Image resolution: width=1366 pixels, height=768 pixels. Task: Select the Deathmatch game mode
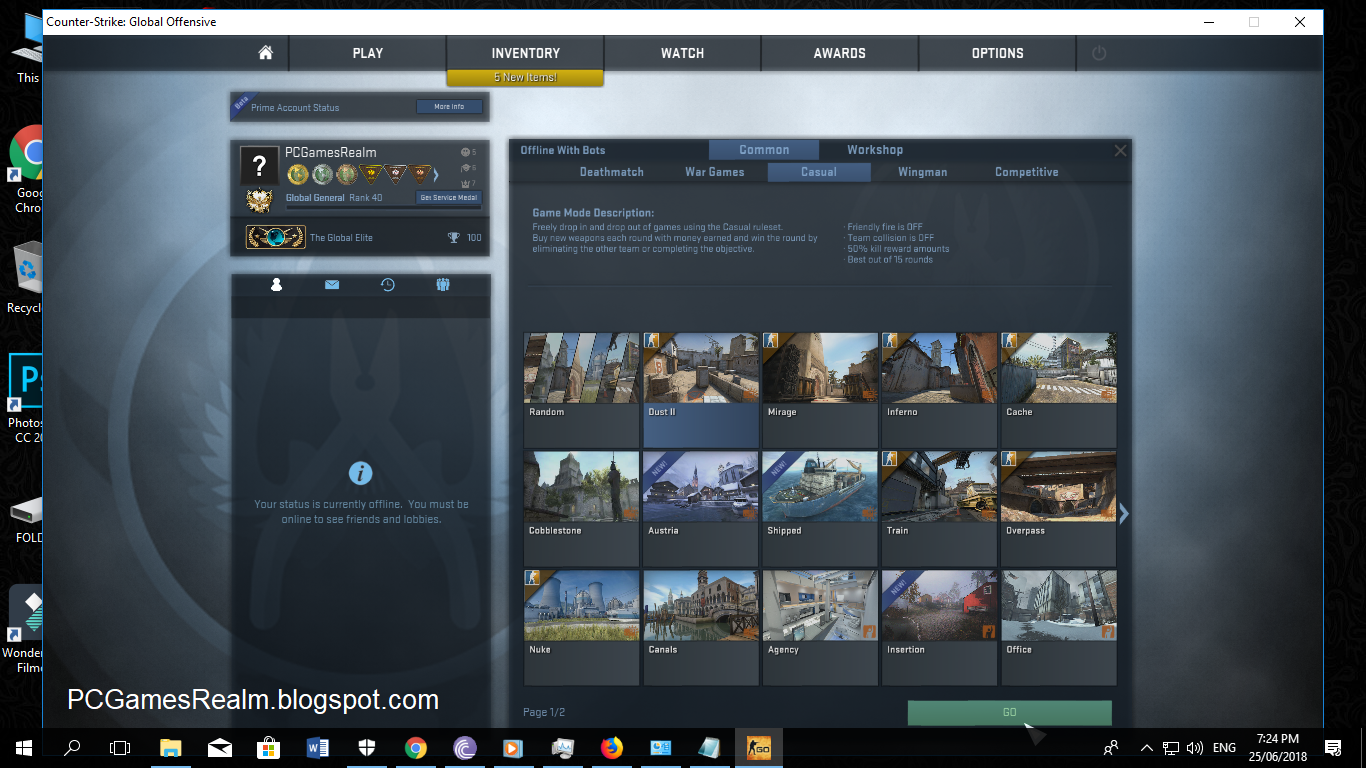(612, 172)
